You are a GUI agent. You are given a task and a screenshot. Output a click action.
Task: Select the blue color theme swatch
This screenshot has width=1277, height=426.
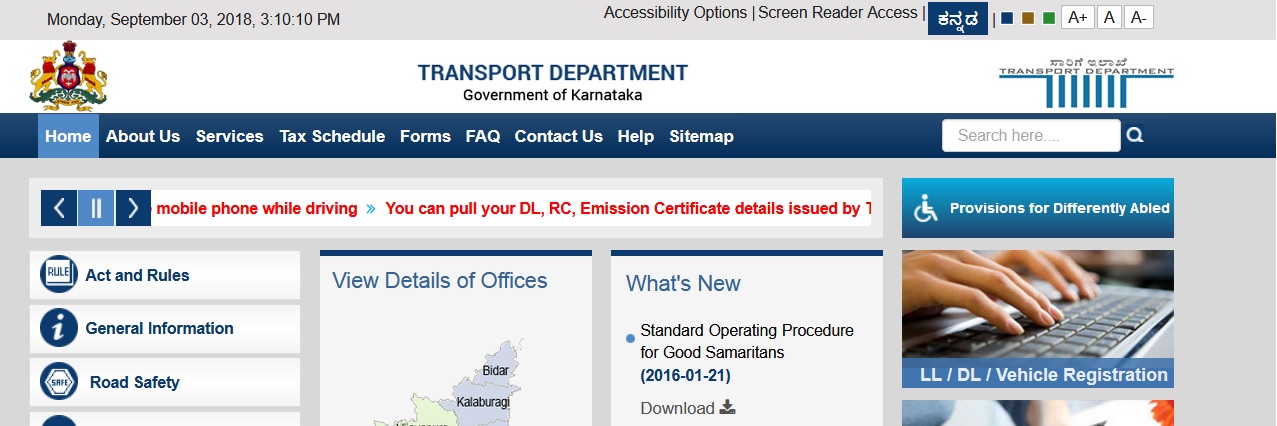[x=1007, y=18]
